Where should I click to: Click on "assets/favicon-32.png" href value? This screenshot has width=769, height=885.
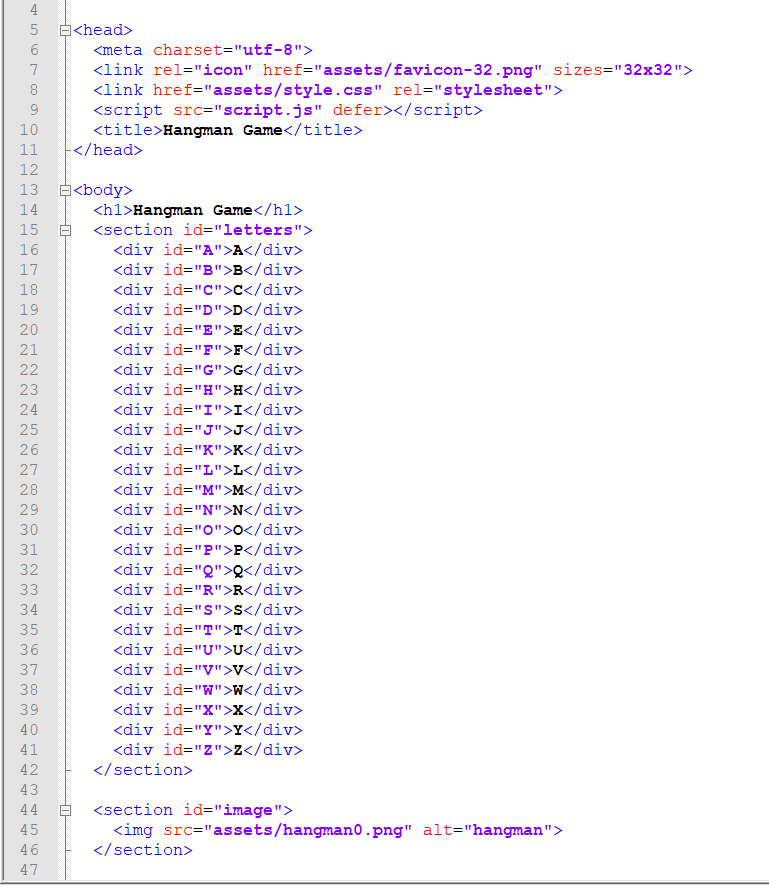click(428, 70)
